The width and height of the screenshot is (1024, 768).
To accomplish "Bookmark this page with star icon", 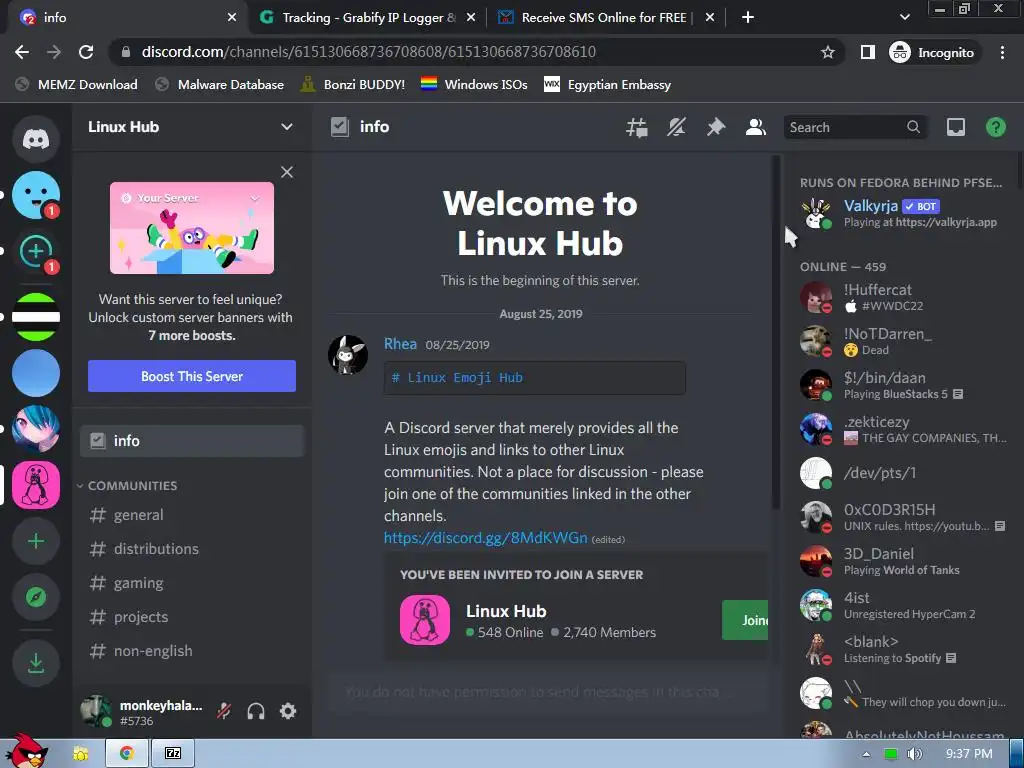I will coord(827,52).
